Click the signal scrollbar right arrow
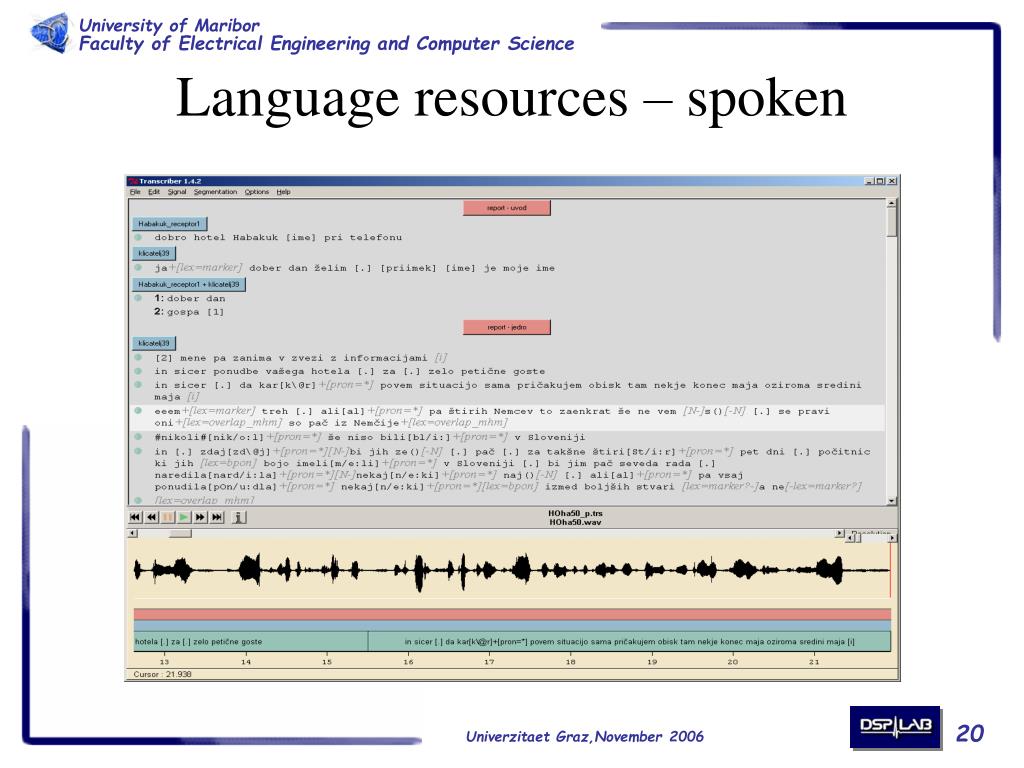This screenshot has height=768, width=1024. click(x=839, y=534)
